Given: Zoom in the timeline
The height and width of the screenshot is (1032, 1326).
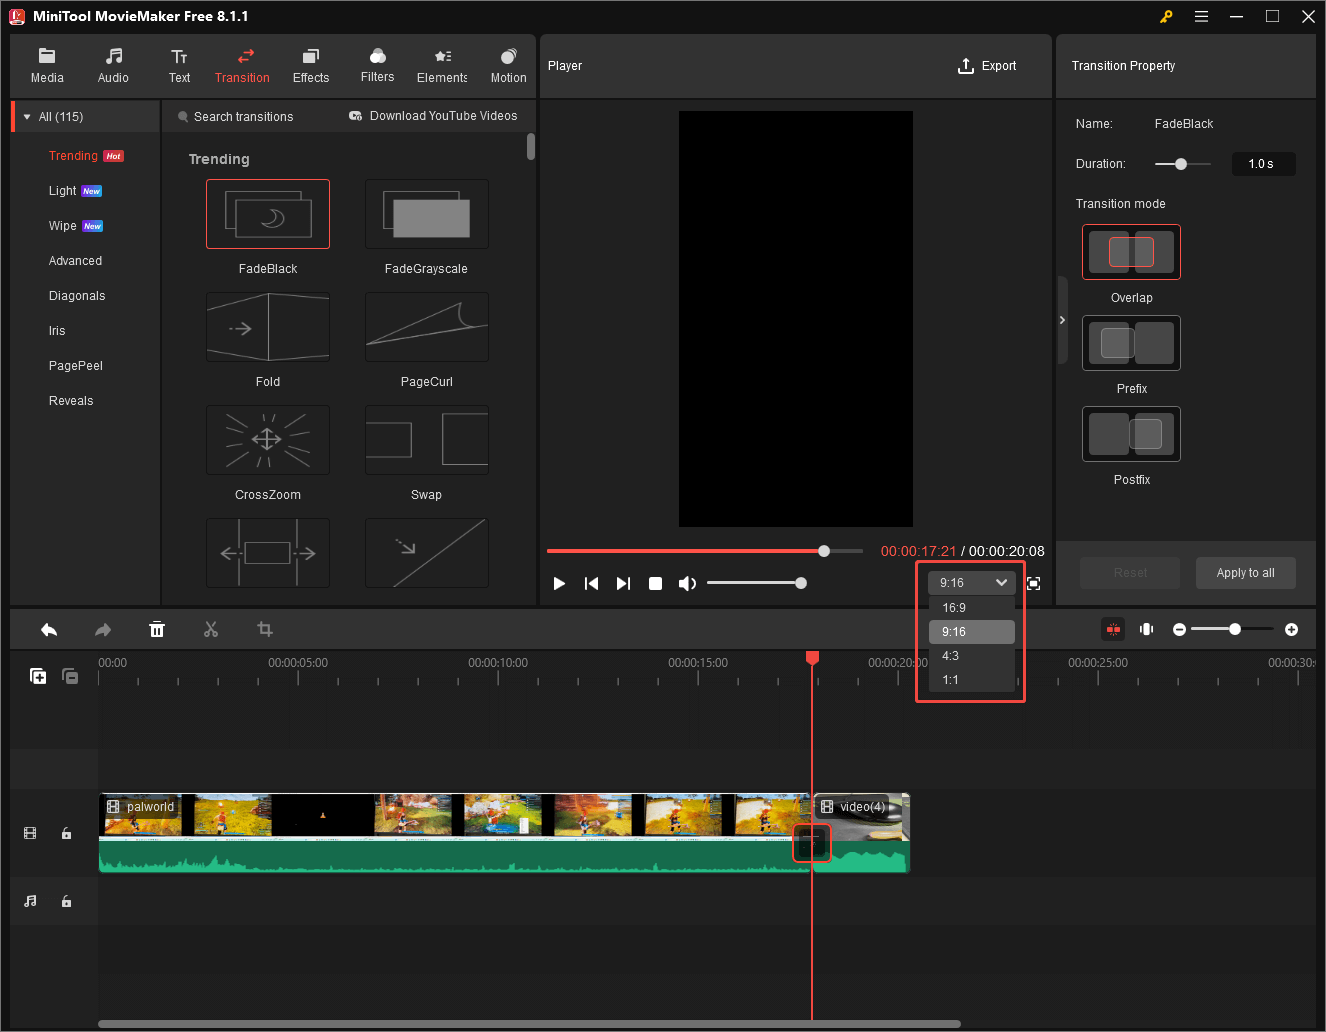Looking at the screenshot, I should coord(1292,629).
